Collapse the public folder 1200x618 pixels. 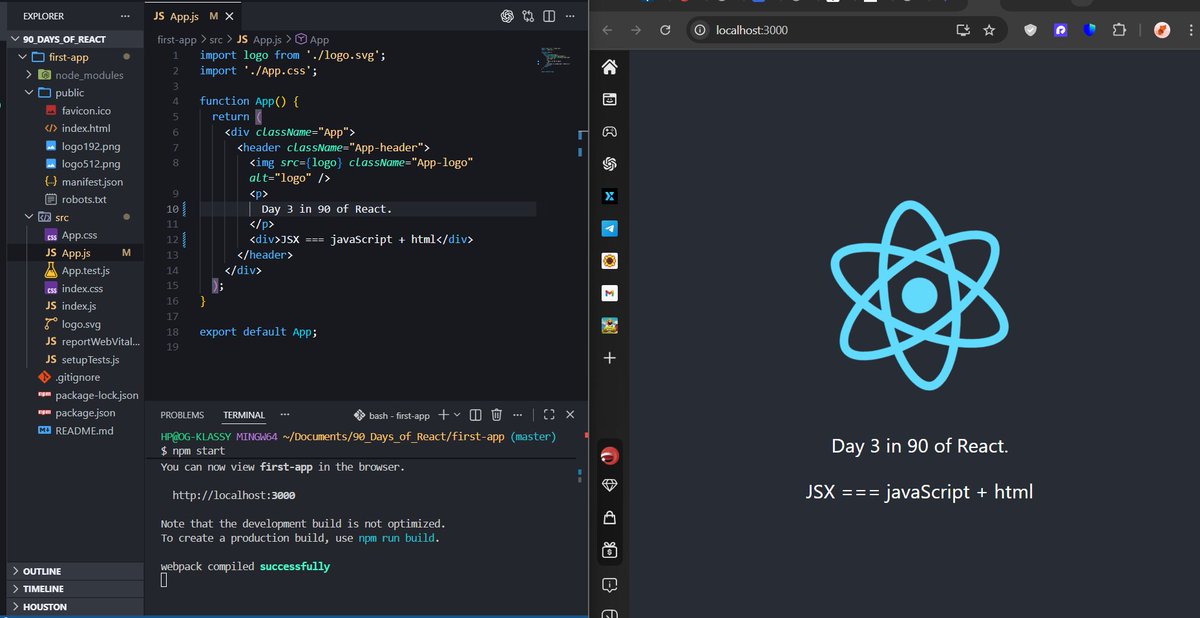[x=29, y=93]
